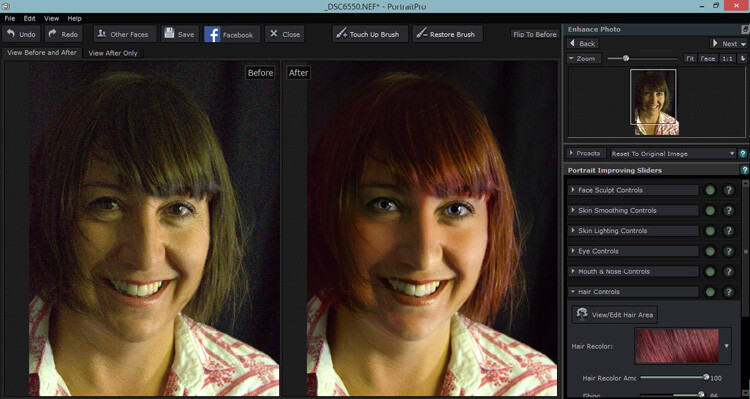This screenshot has width=750, height=399.
Task: Open the Help menu
Action: click(75, 18)
